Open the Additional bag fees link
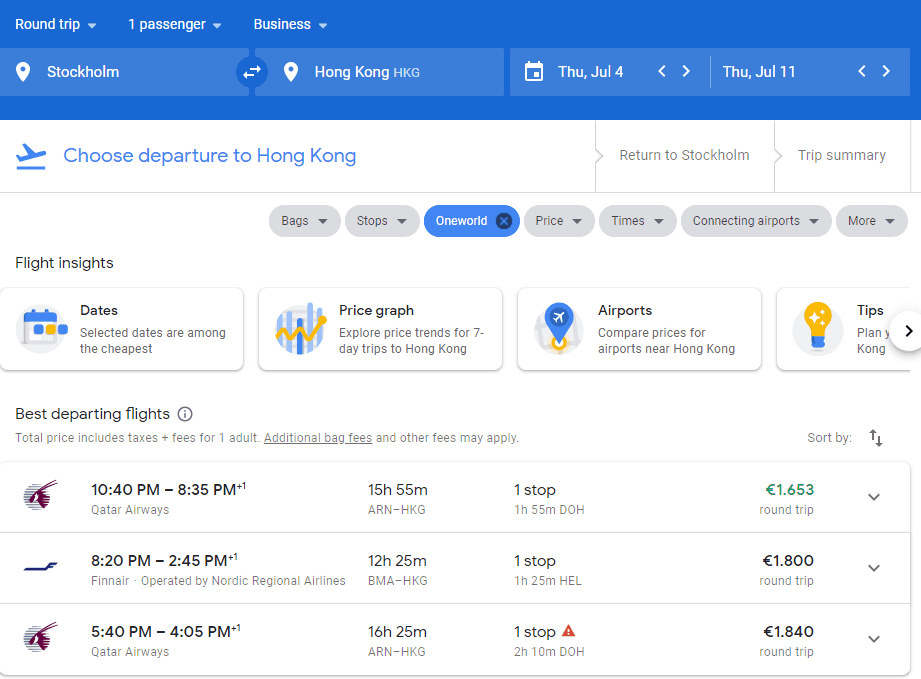 (318, 438)
